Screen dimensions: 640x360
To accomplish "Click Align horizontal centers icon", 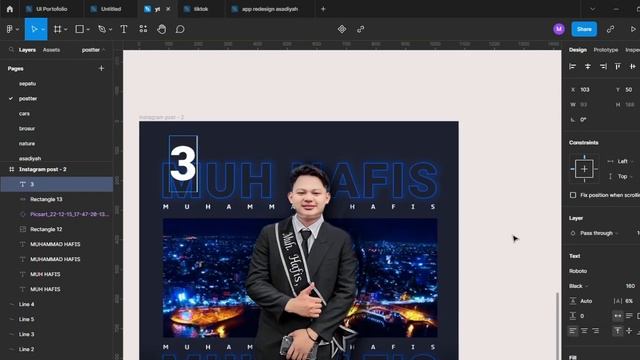I will 588,66.
